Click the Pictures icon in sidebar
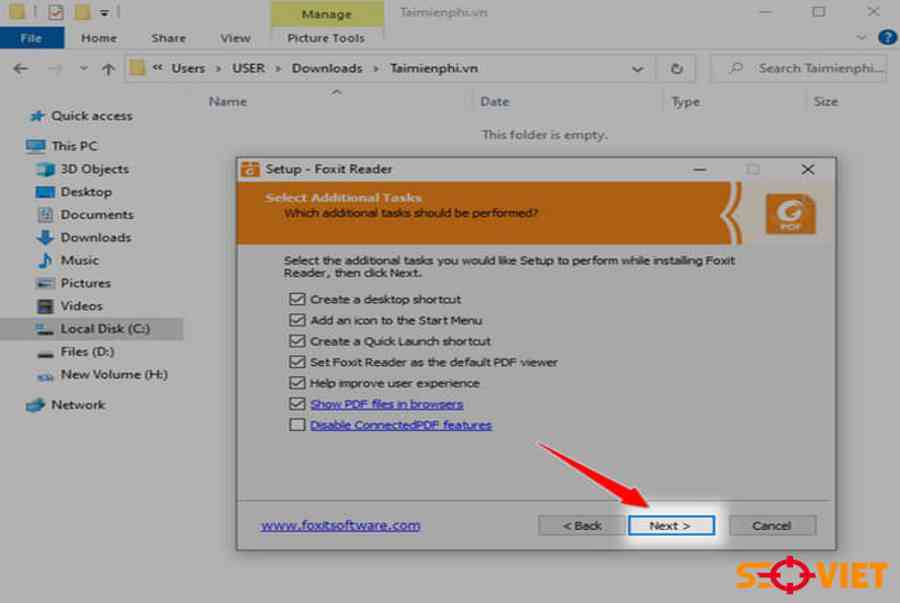Image resolution: width=900 pixels, height=603 pixels. 45,283
